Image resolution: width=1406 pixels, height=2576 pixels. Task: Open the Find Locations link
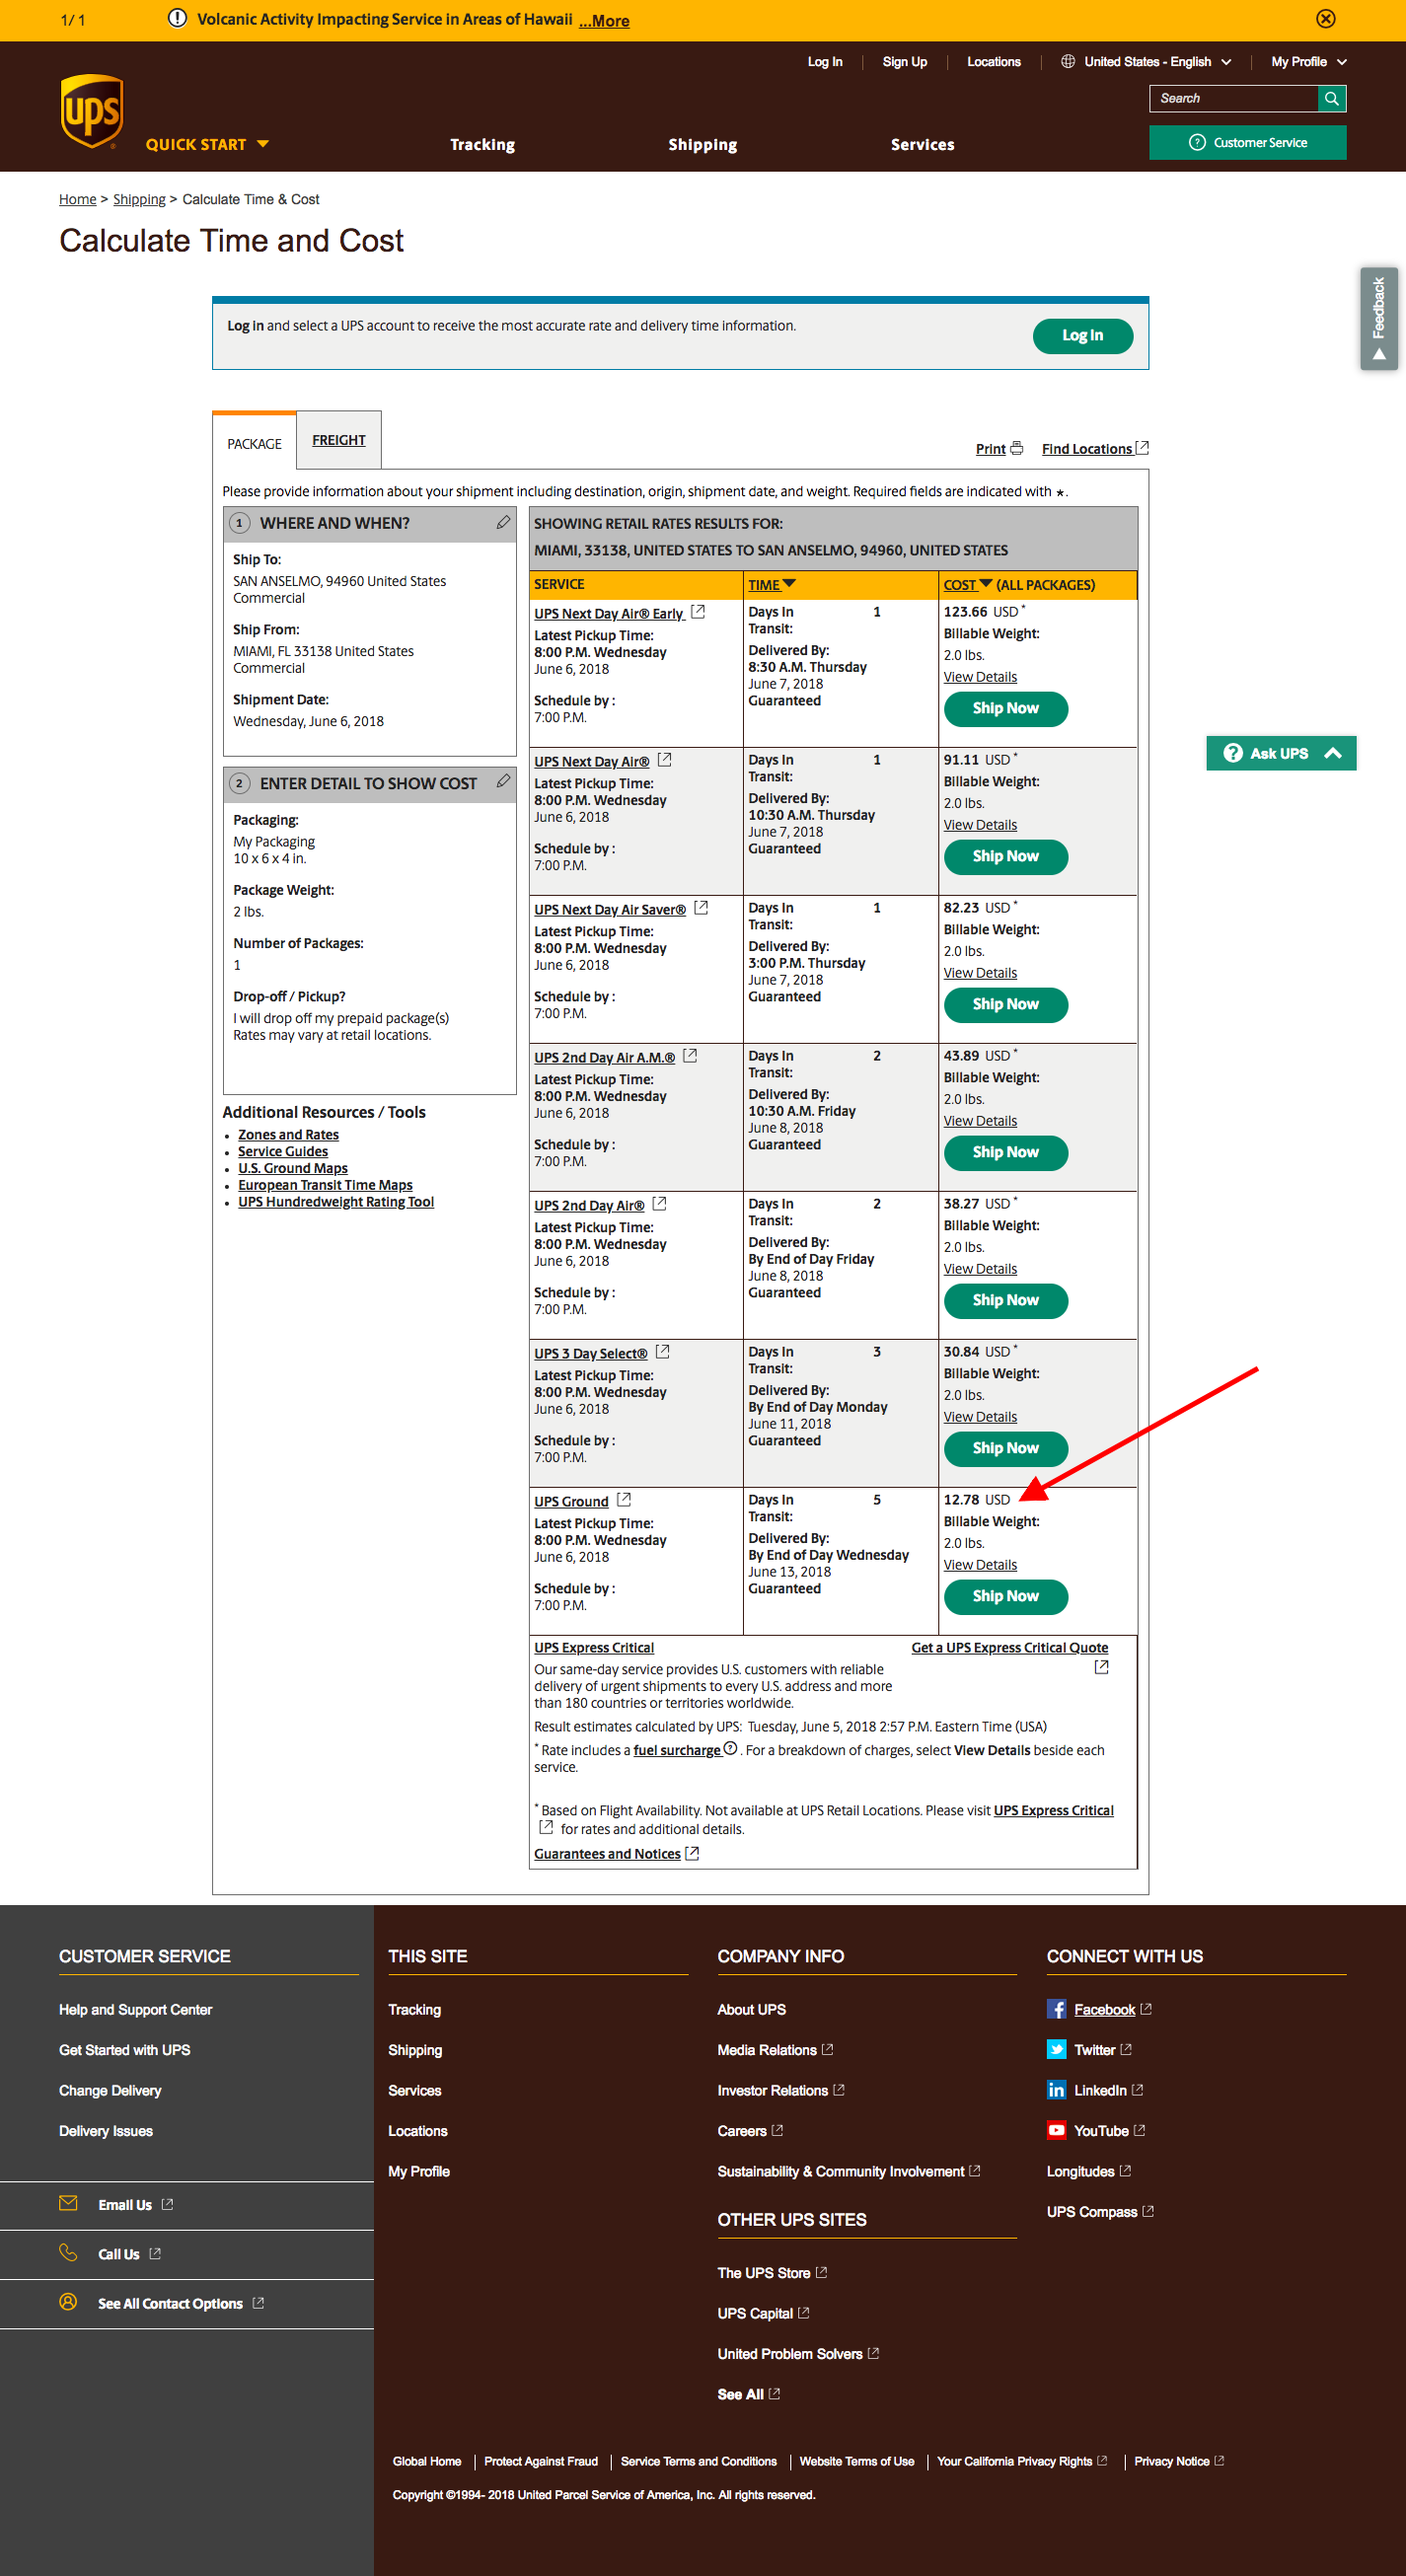click(x=1094, y=448)
